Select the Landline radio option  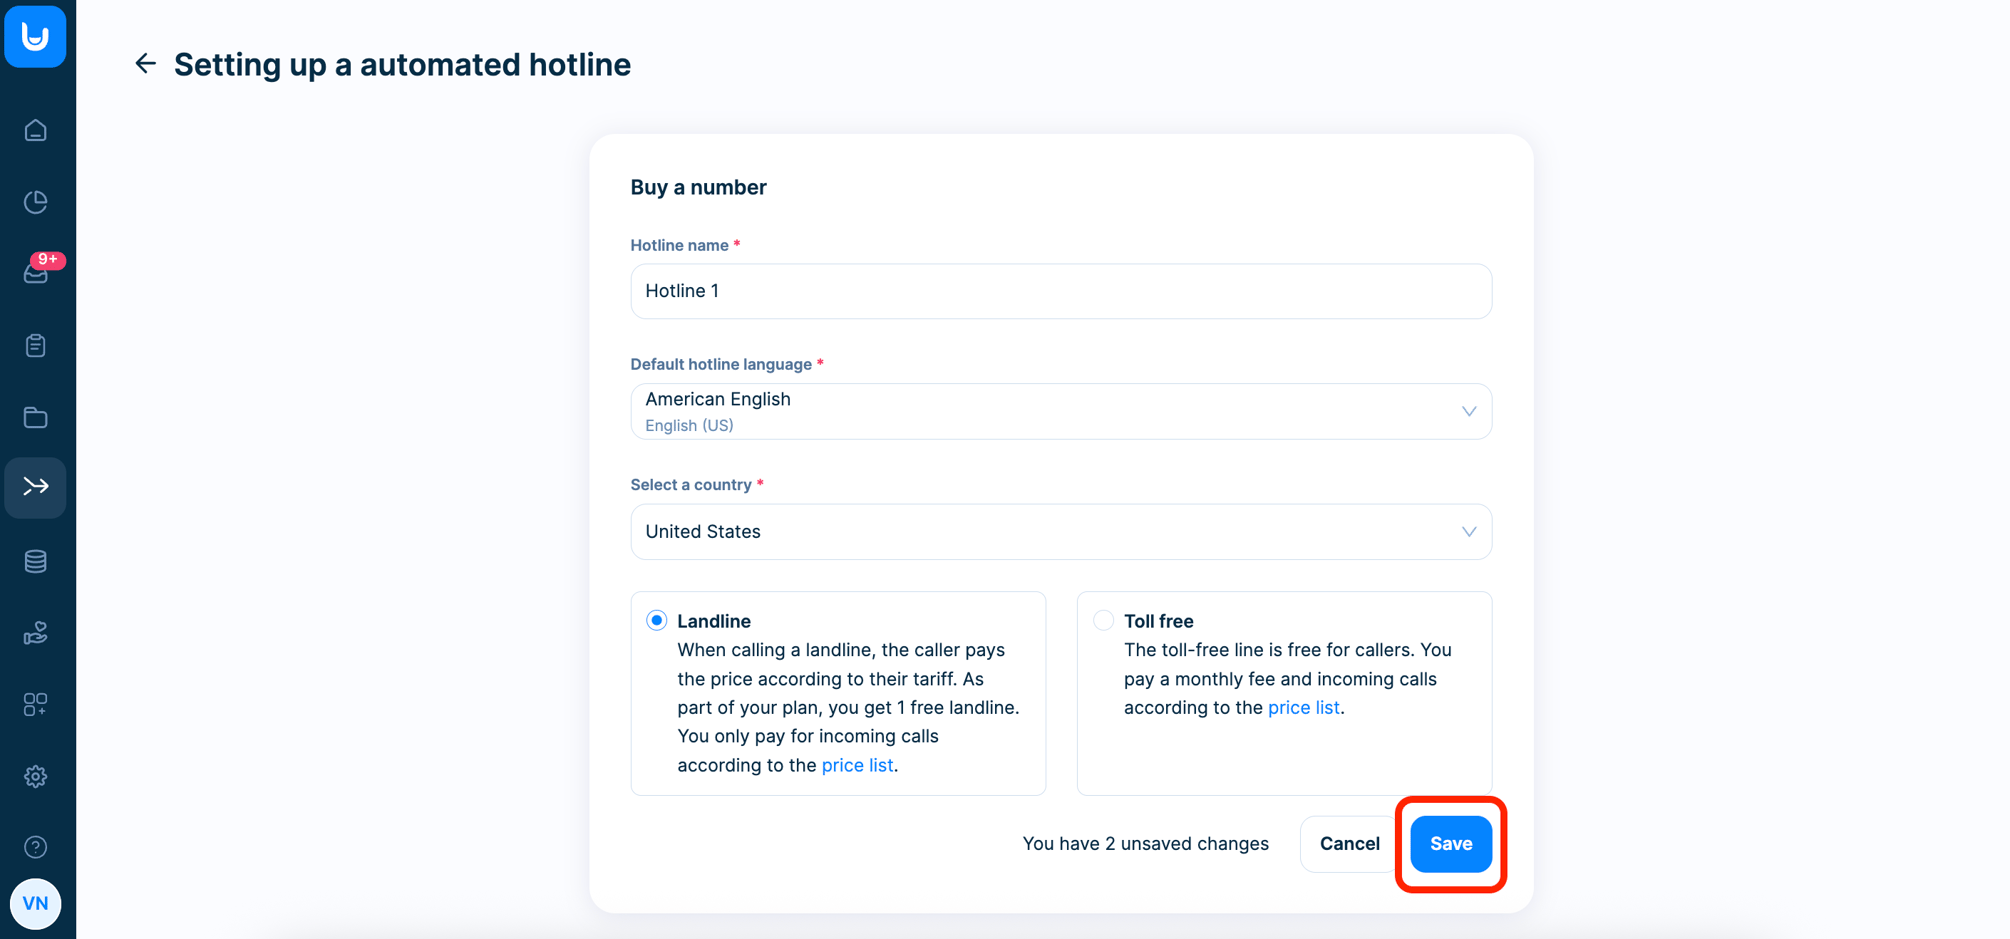656,621
